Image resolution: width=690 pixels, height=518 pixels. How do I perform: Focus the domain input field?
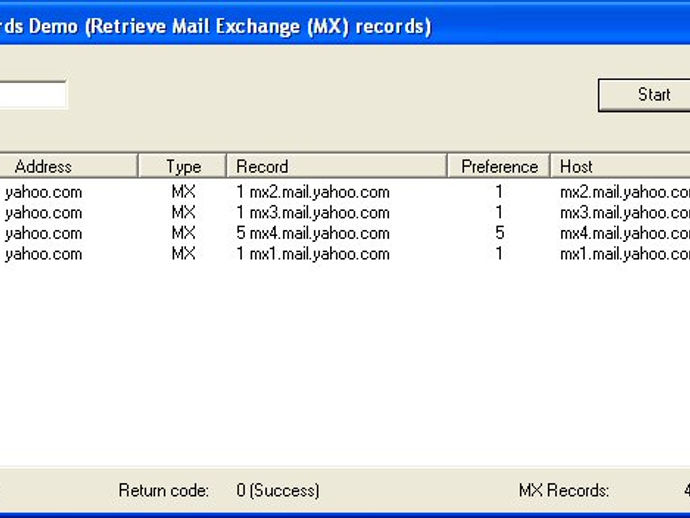(x=33, y=94)
